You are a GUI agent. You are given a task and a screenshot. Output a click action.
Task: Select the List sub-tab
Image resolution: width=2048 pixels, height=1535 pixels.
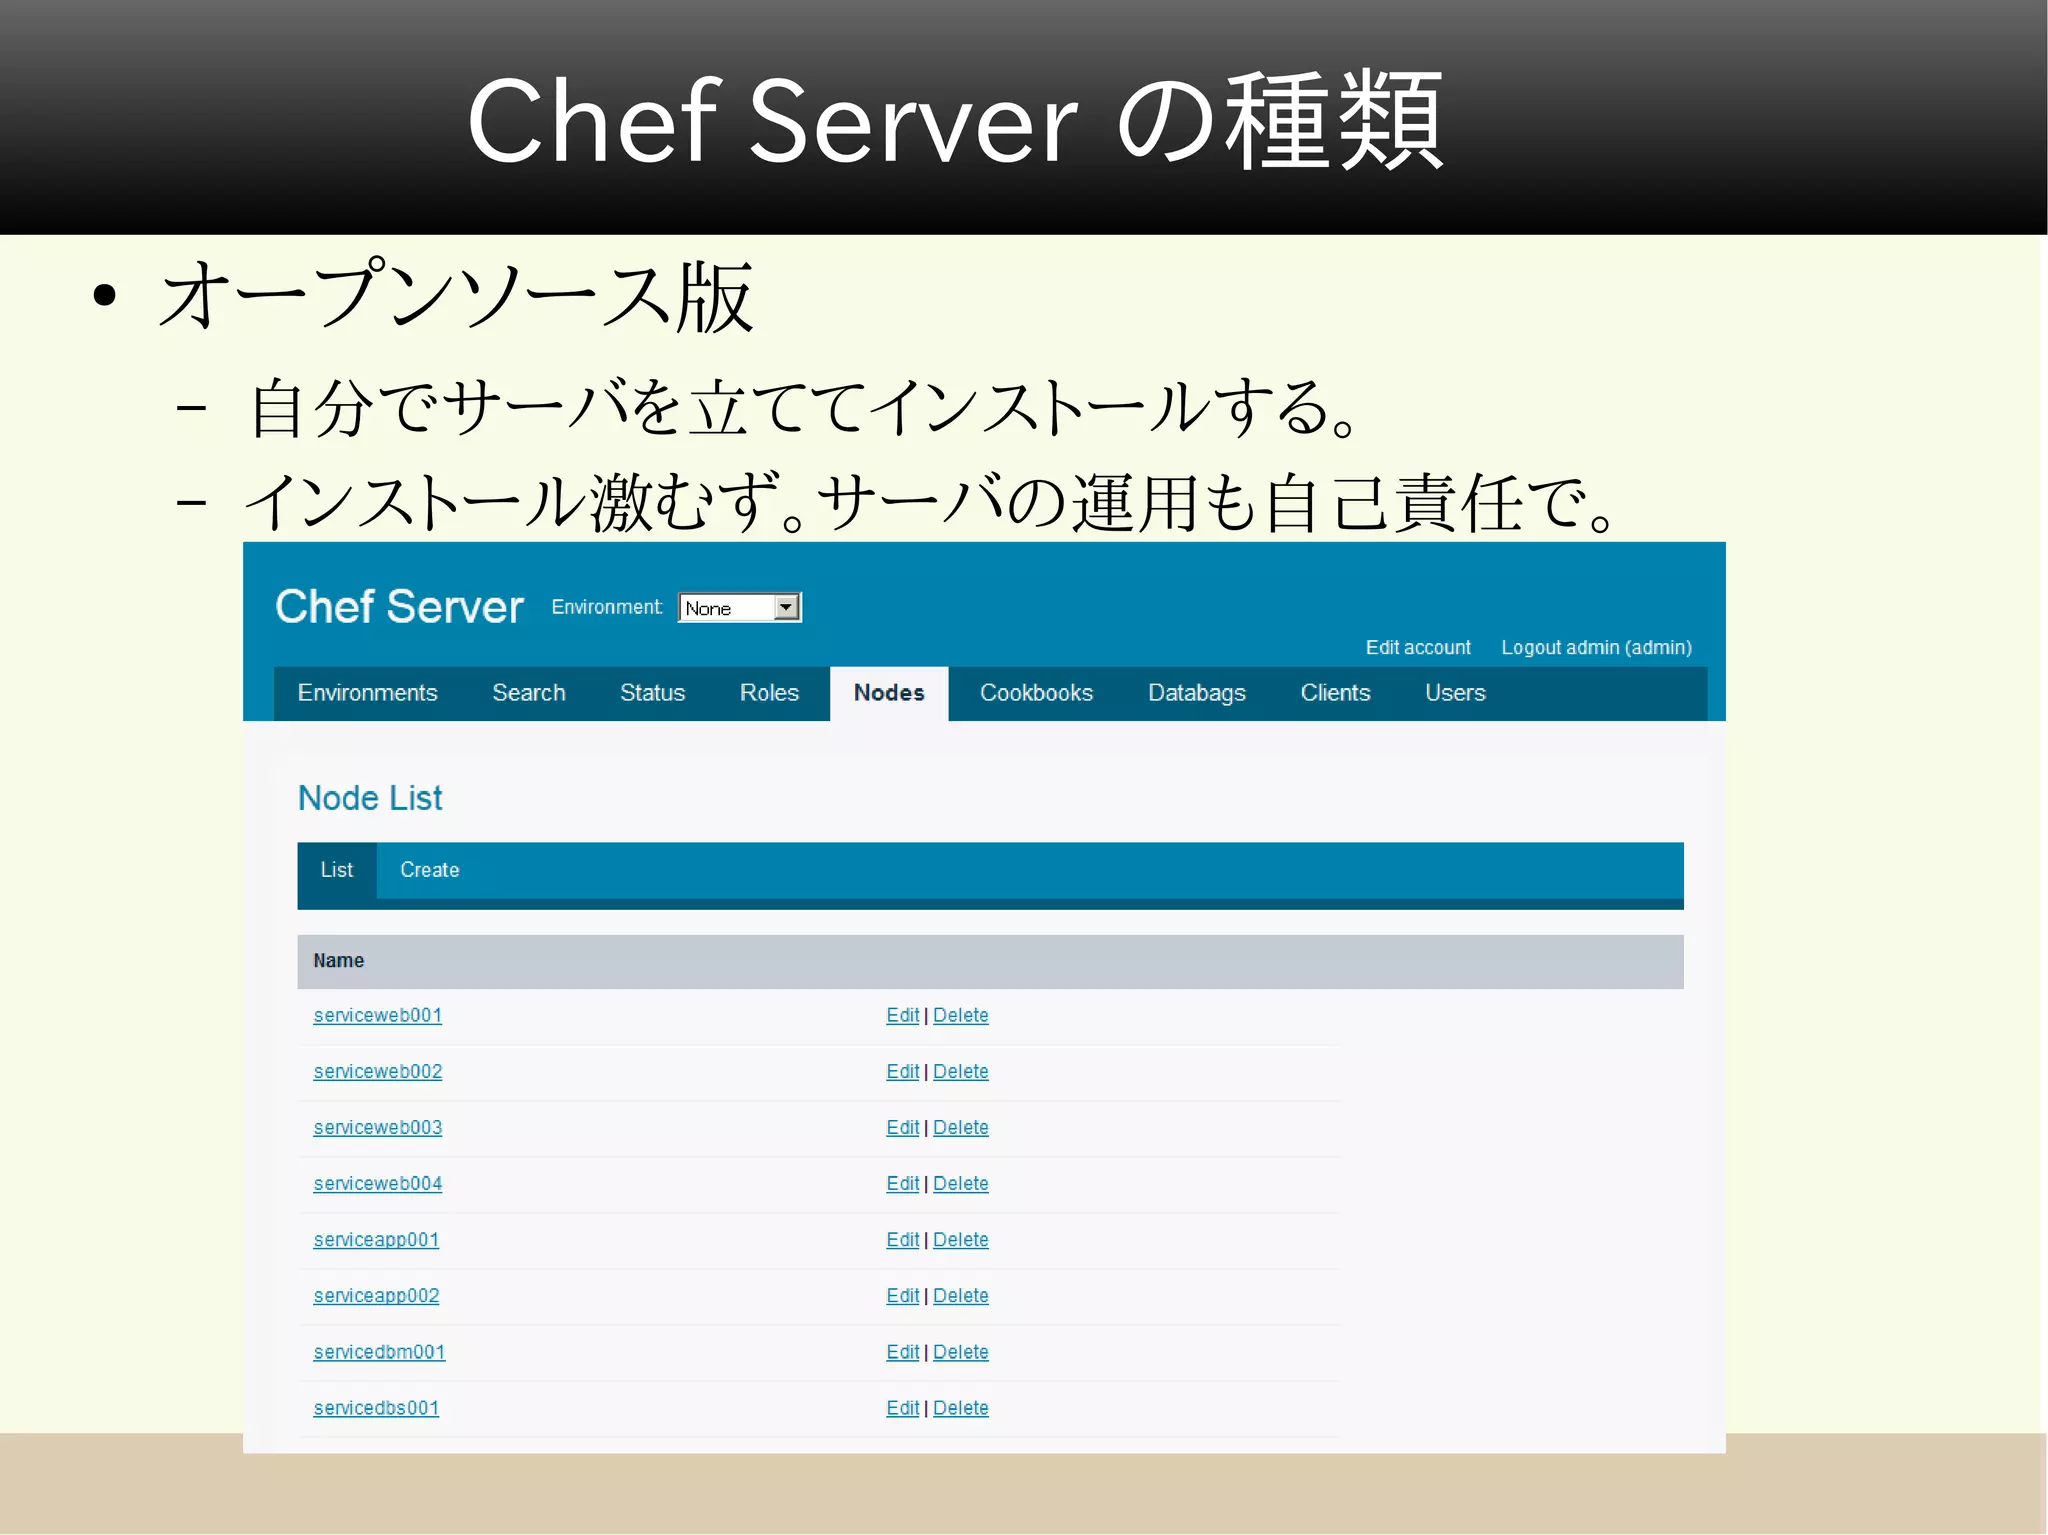point(337,870)
